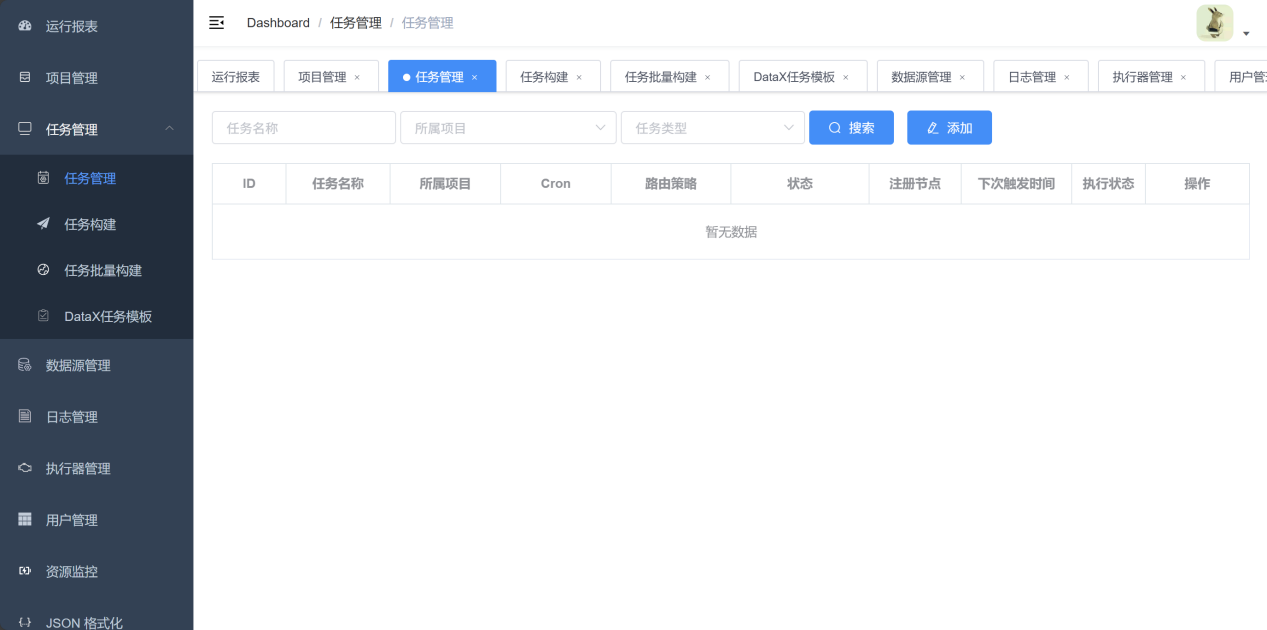This screenshot has height=630, width=1267.
Task: Click the 用户管理 grid icon
Action: pyautogui.click(x=25, y=519)
